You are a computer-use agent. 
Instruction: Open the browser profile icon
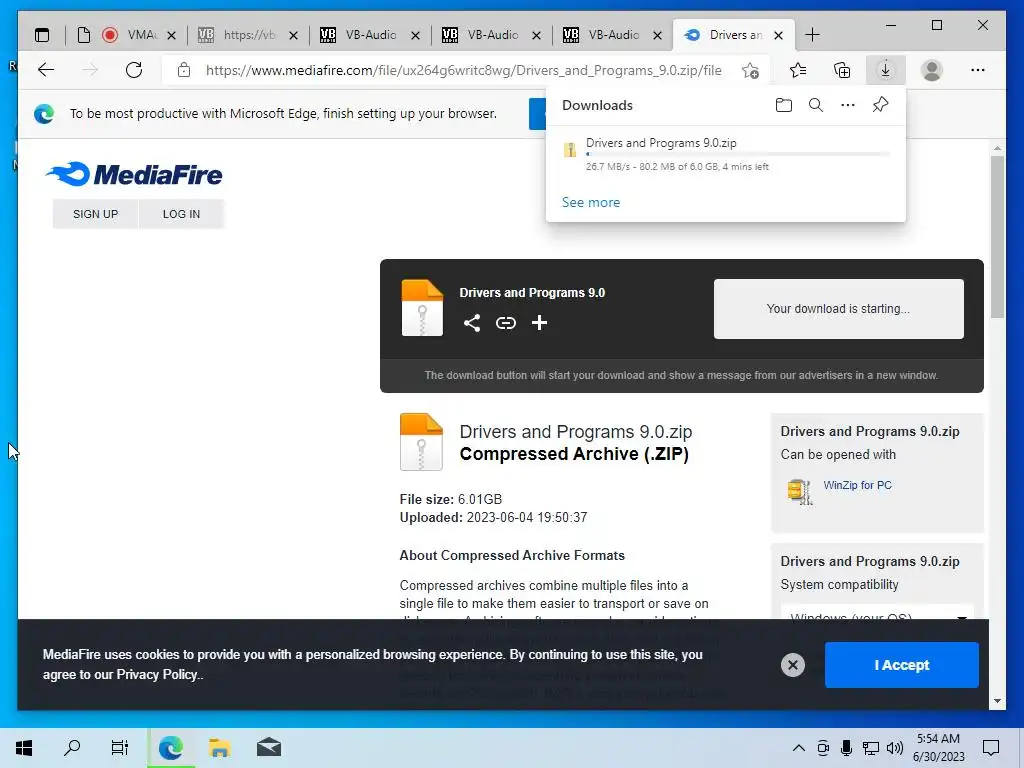(x=932, y=70)
